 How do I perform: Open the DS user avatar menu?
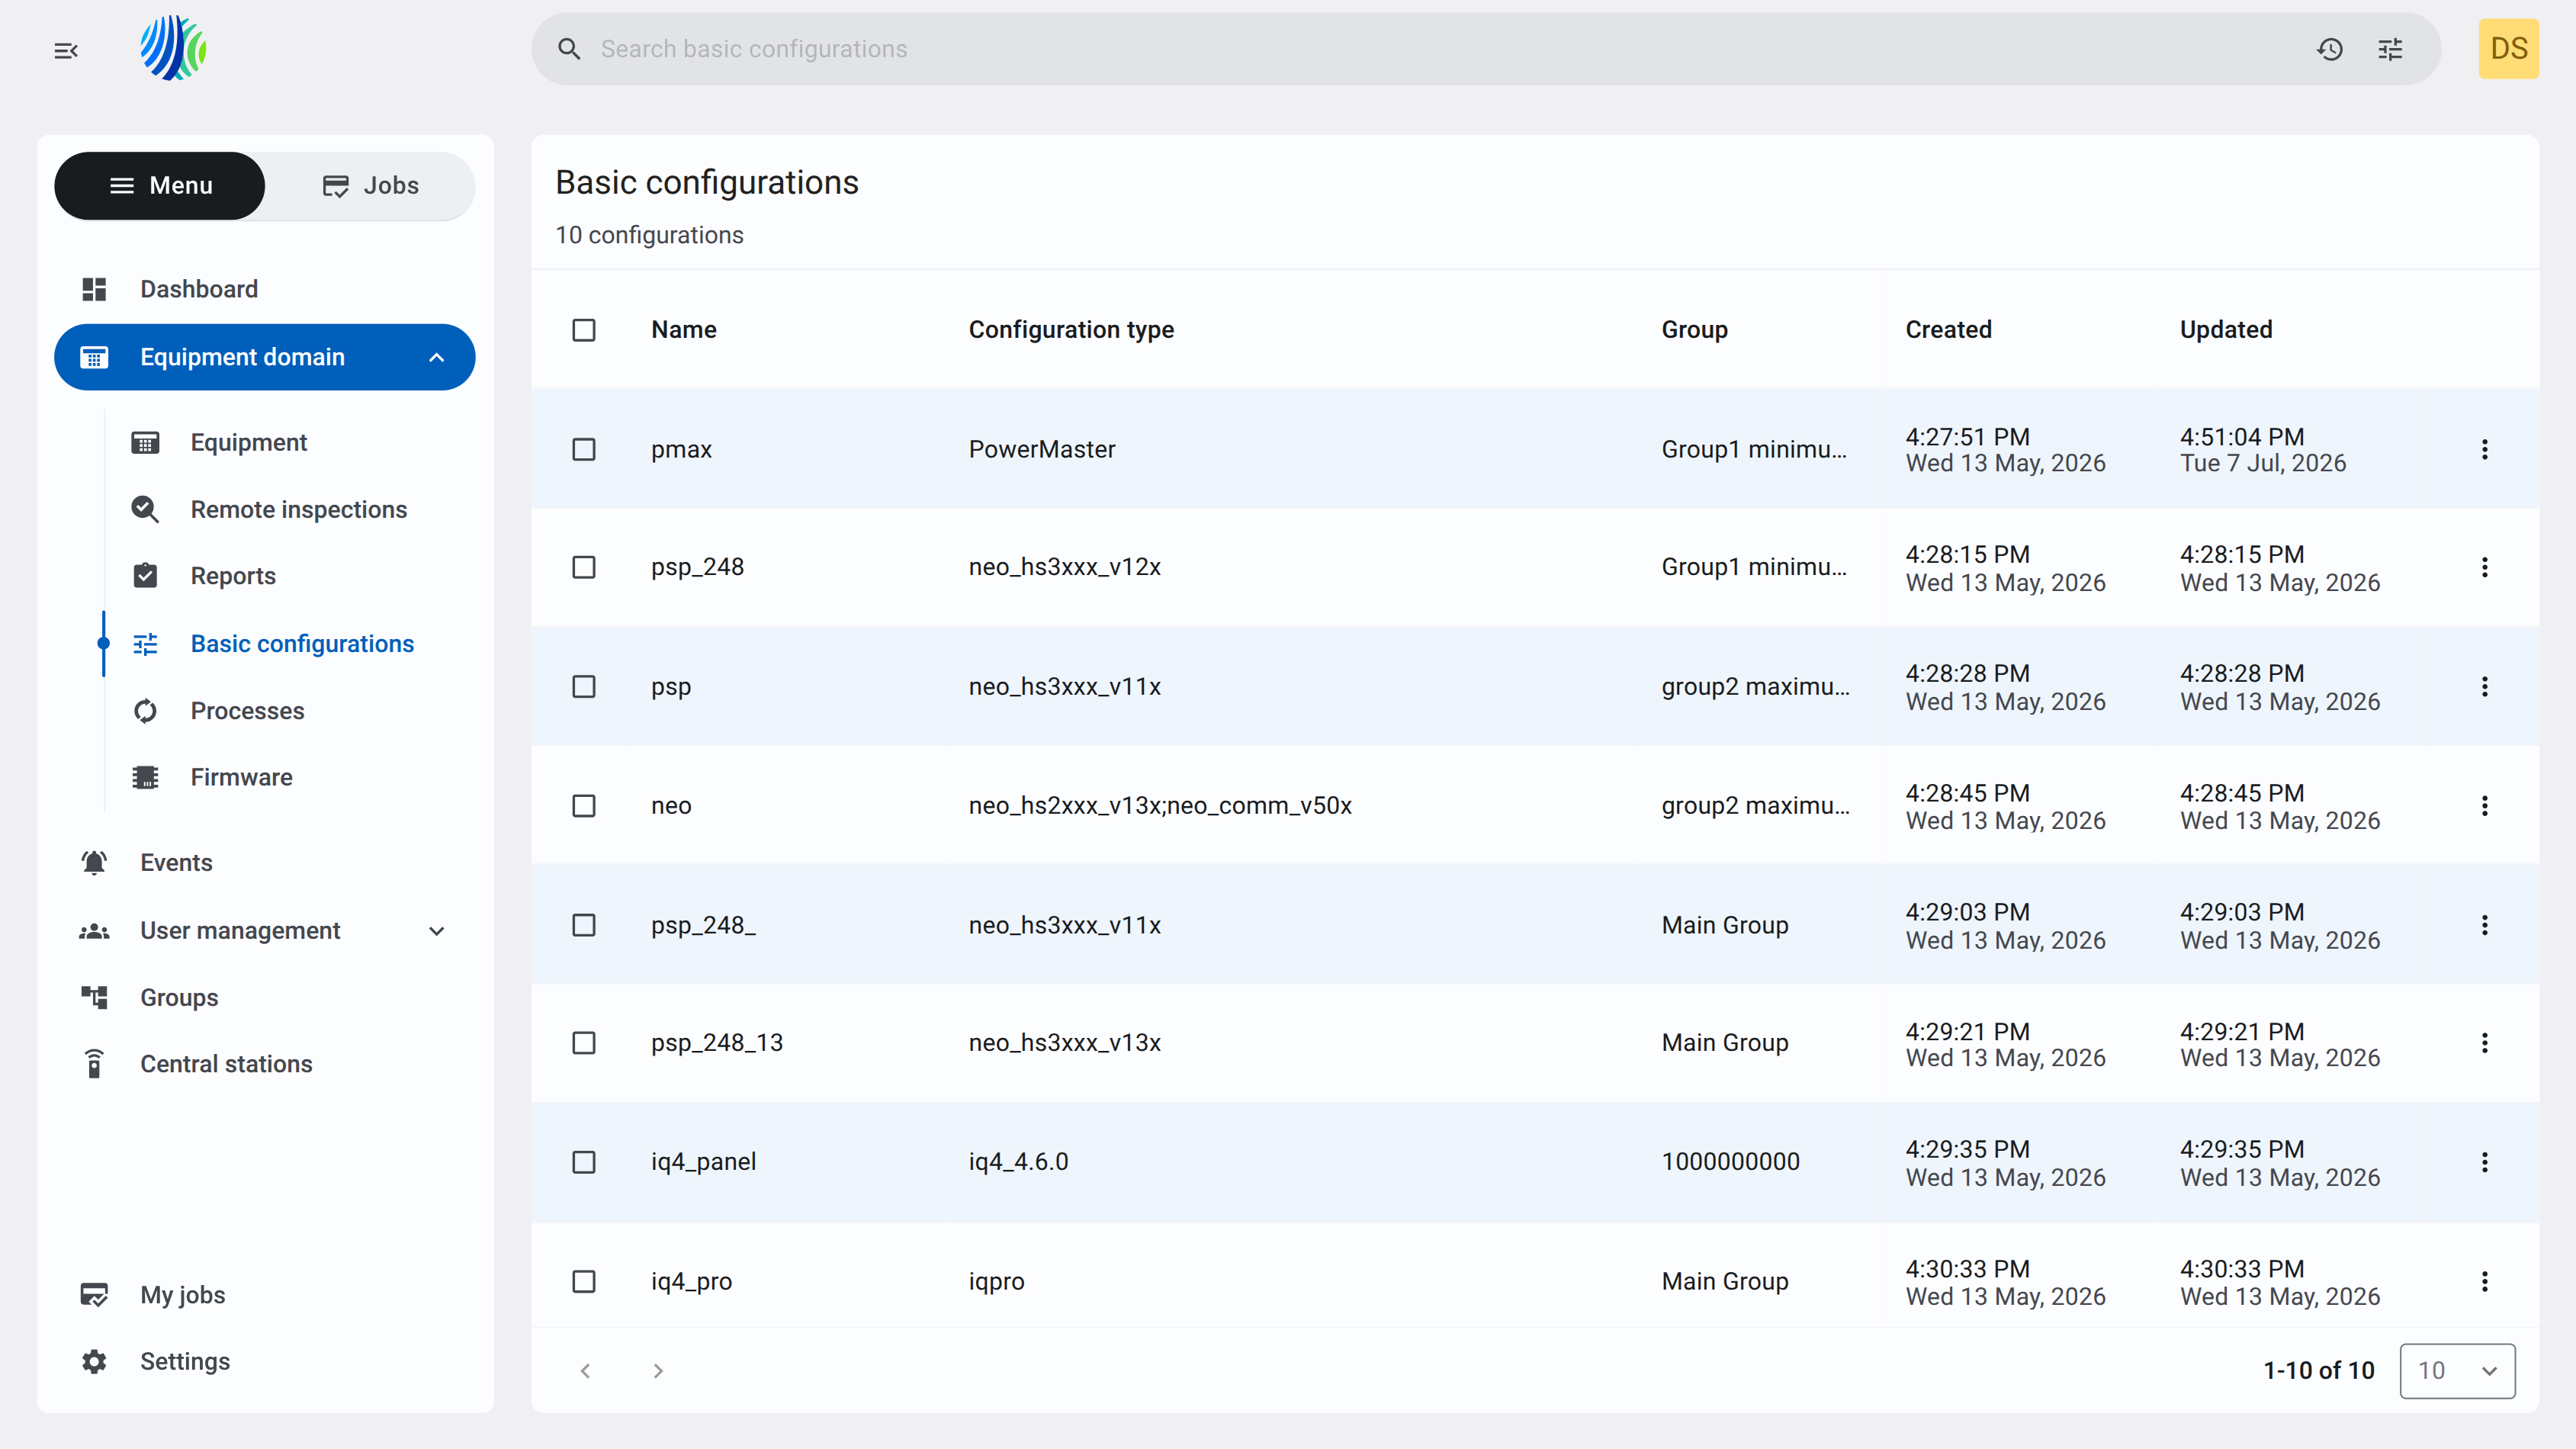(x=2508, y=49)
